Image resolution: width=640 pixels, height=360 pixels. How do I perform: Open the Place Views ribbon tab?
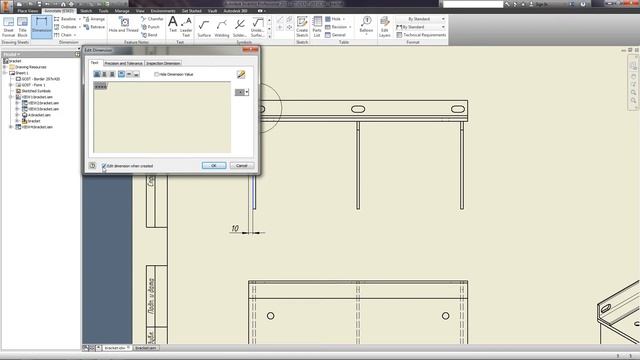[28, 11]
